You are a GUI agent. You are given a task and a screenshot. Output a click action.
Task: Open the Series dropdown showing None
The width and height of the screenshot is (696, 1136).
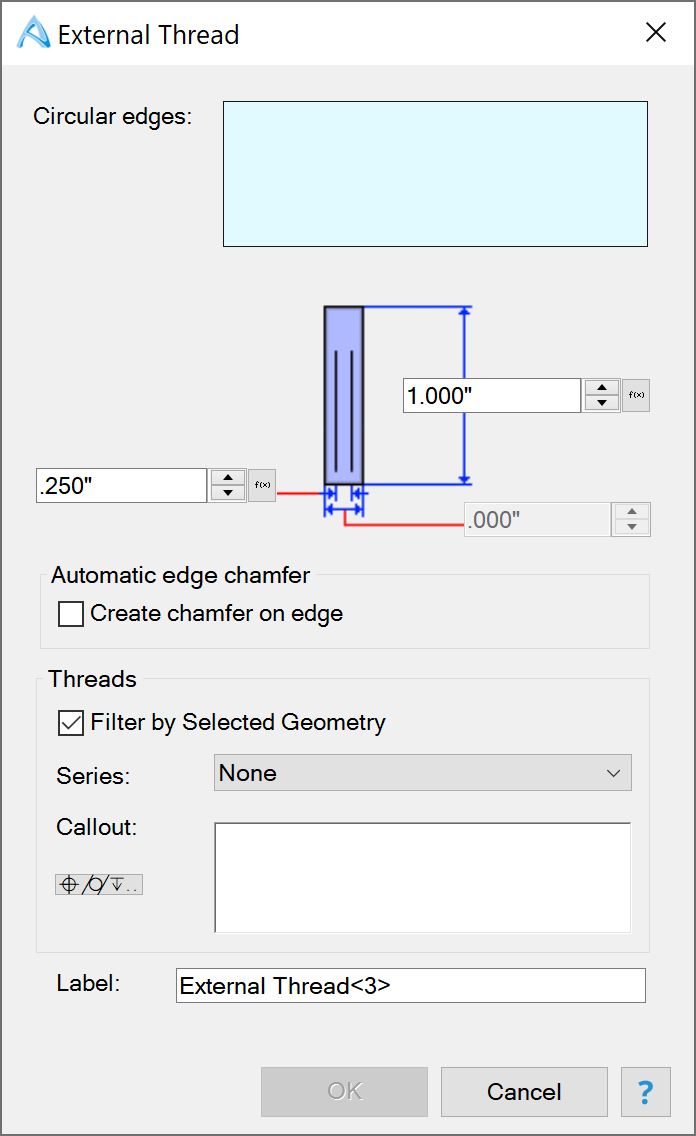point(423,773)
